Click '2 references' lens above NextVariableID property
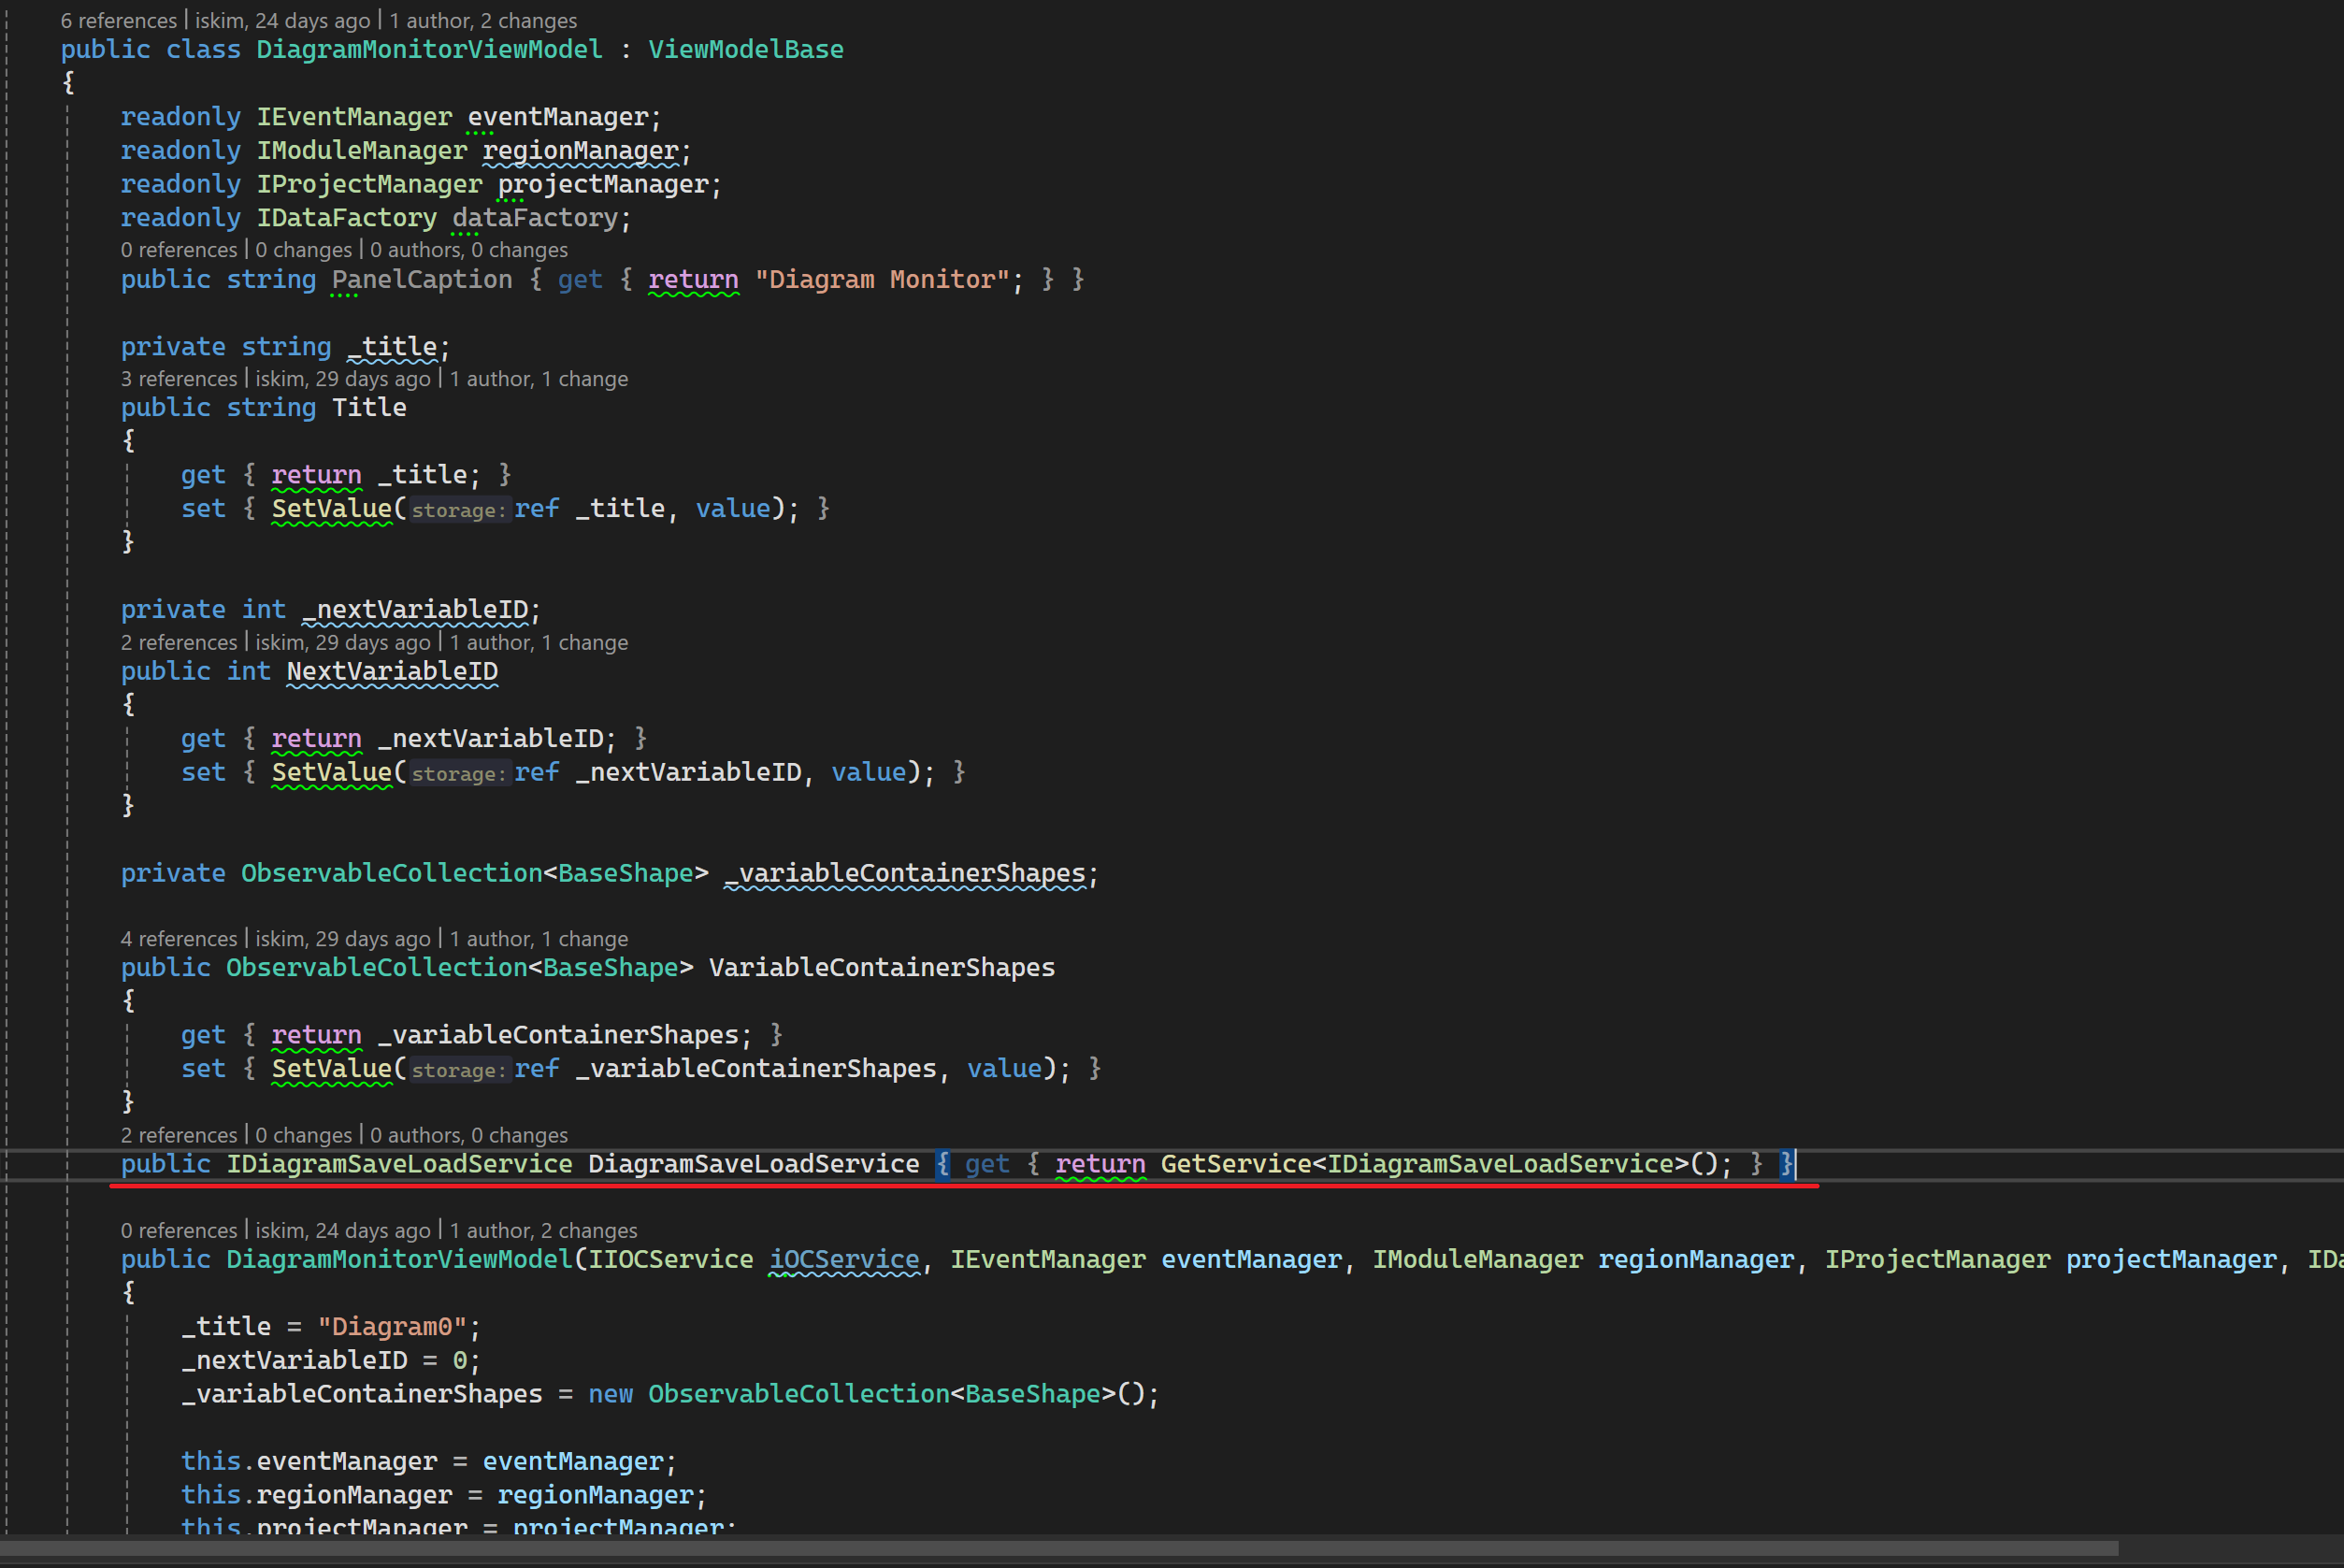This screenshot has width=2344, height=1568. (179, 643)
